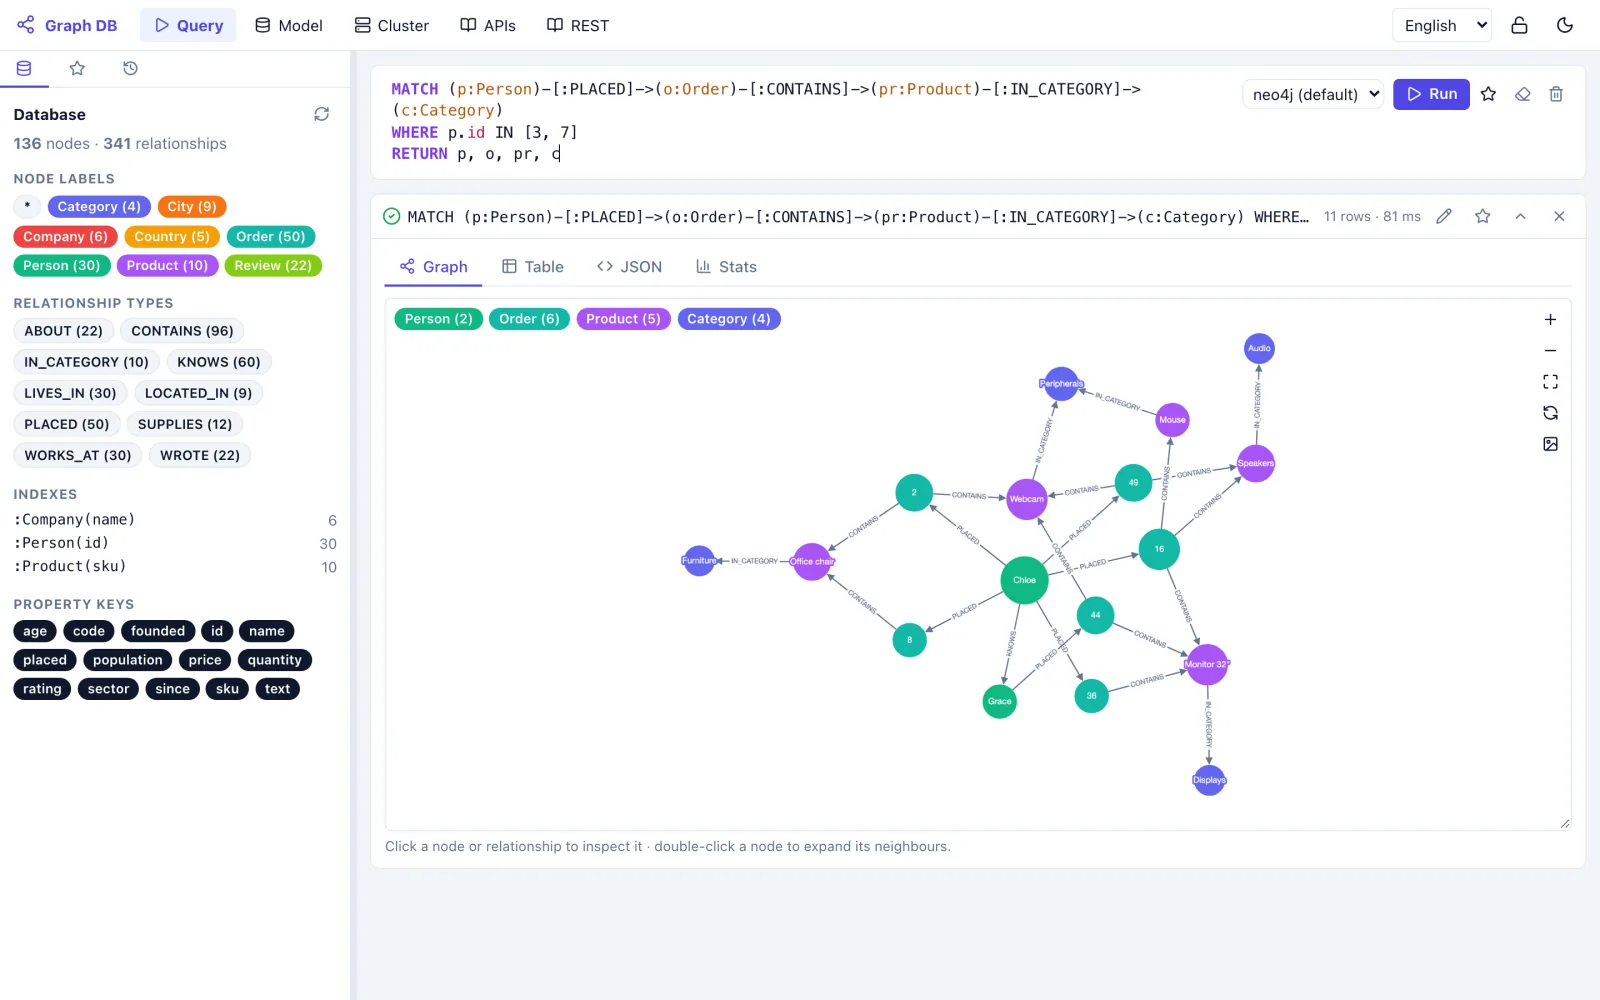The image size is (1600, 1000).
Task: Save query to favorites in editor
Action: coord(1488,94)
